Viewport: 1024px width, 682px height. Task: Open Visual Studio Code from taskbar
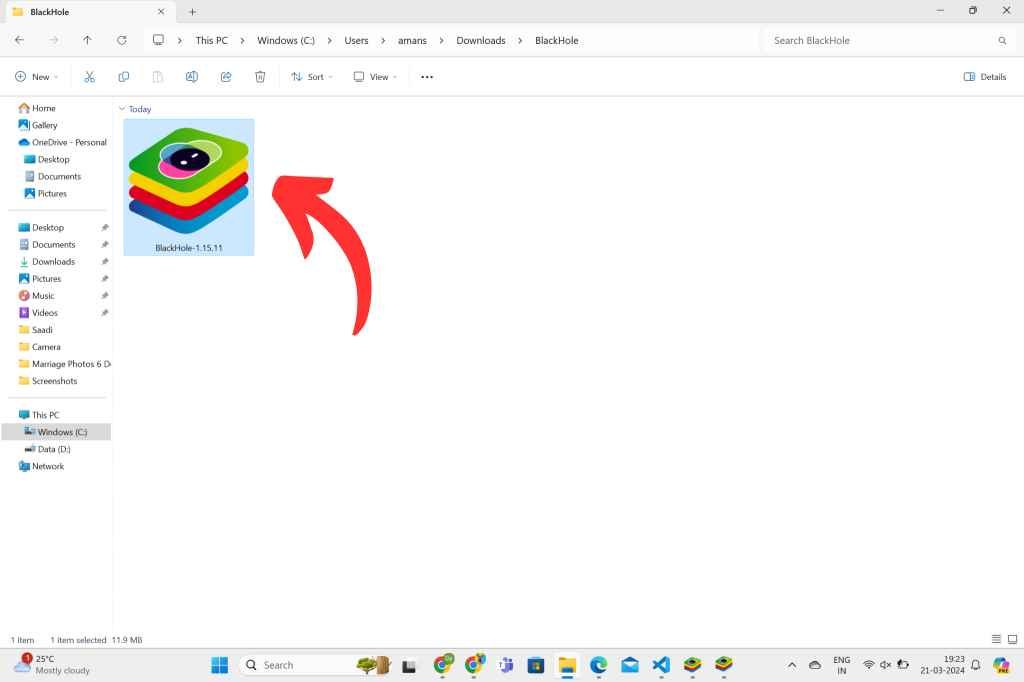coord(660,665)
